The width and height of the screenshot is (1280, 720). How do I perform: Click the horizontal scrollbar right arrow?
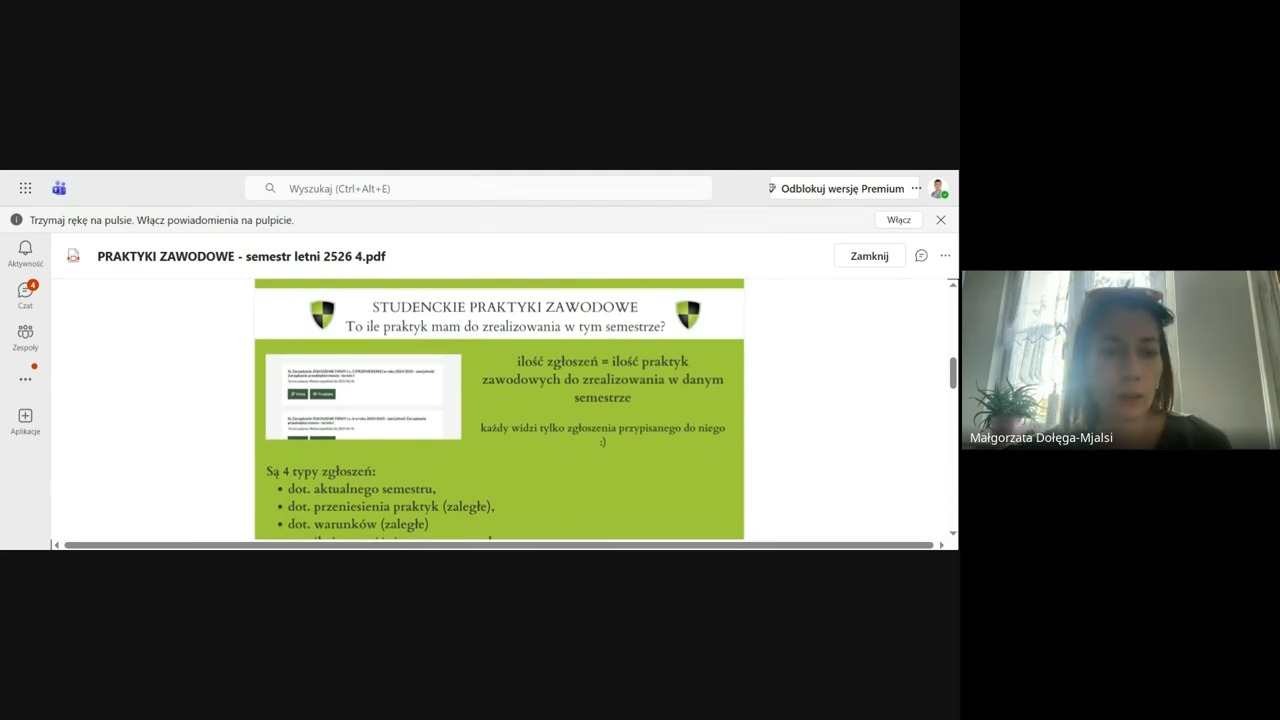941,545
